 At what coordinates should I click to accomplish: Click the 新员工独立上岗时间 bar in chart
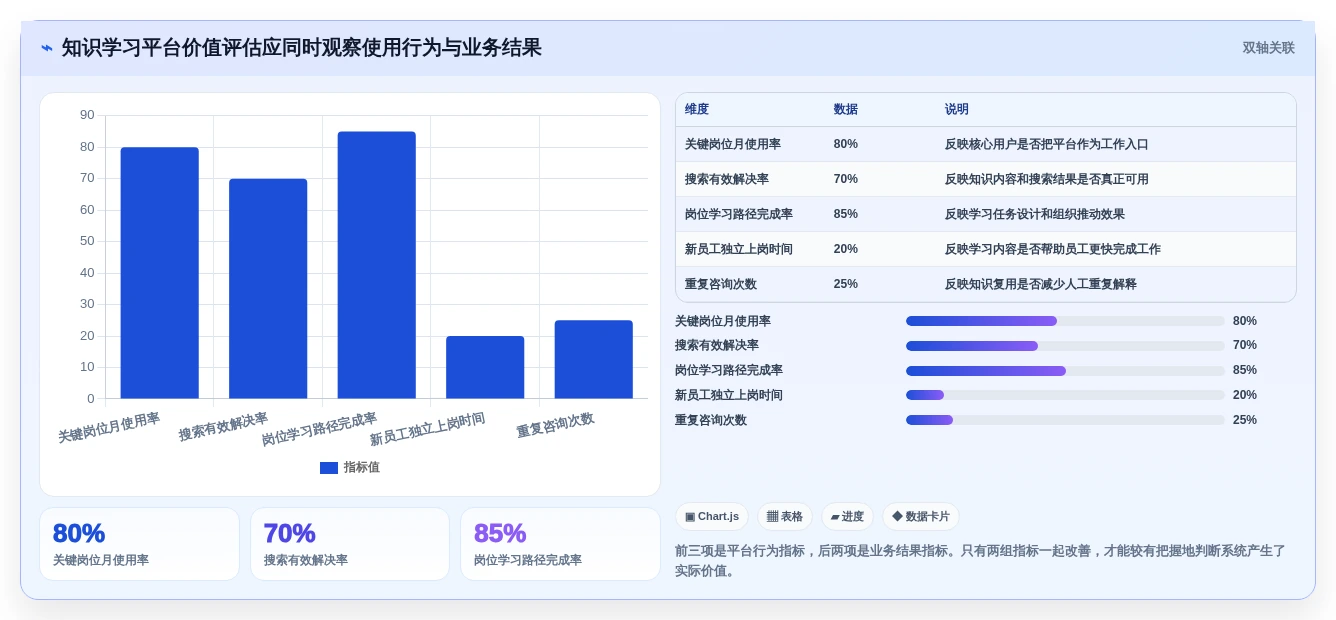(x=485, y=367)
